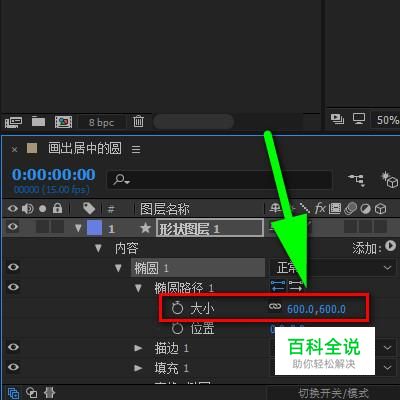Toggle the transfer controls pane icon

(x=31, y=393)
